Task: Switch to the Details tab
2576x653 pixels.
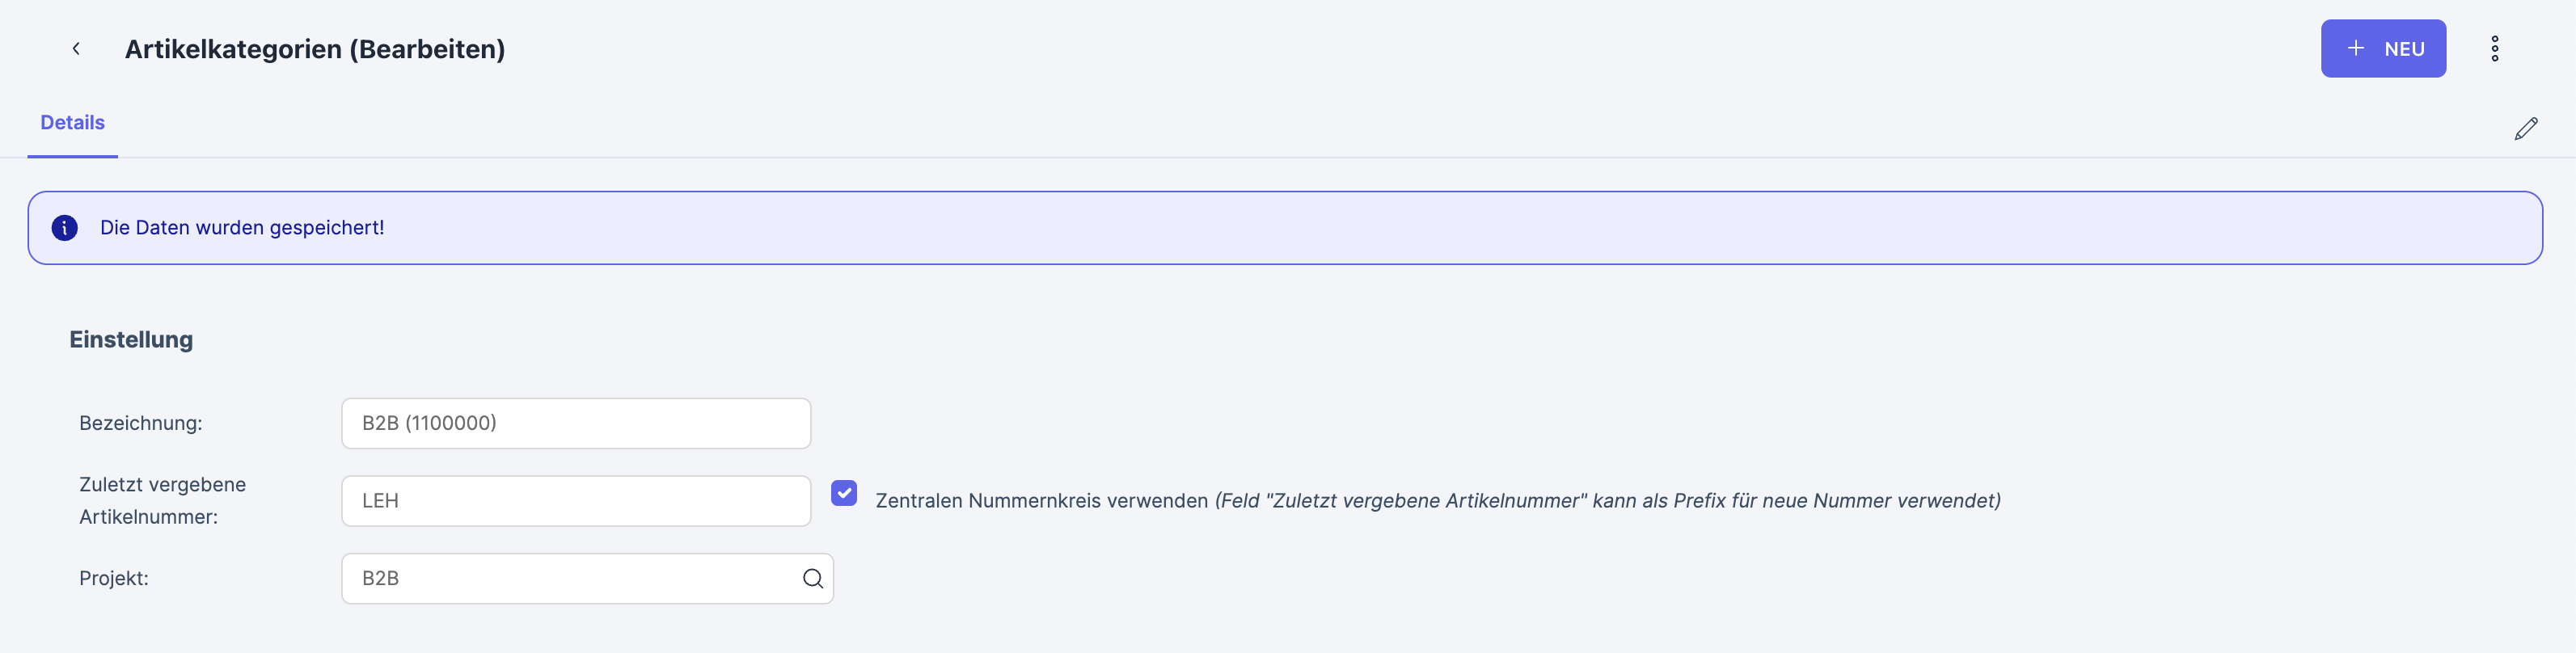Action: (72, 123)
